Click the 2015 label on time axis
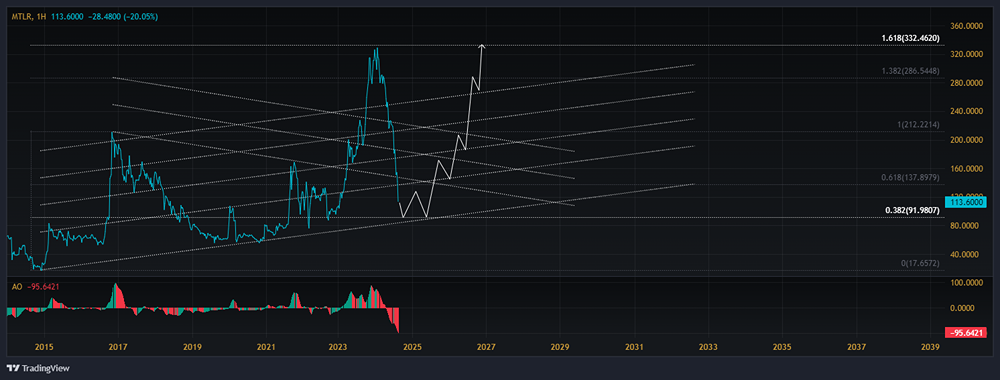 (45, 347)
